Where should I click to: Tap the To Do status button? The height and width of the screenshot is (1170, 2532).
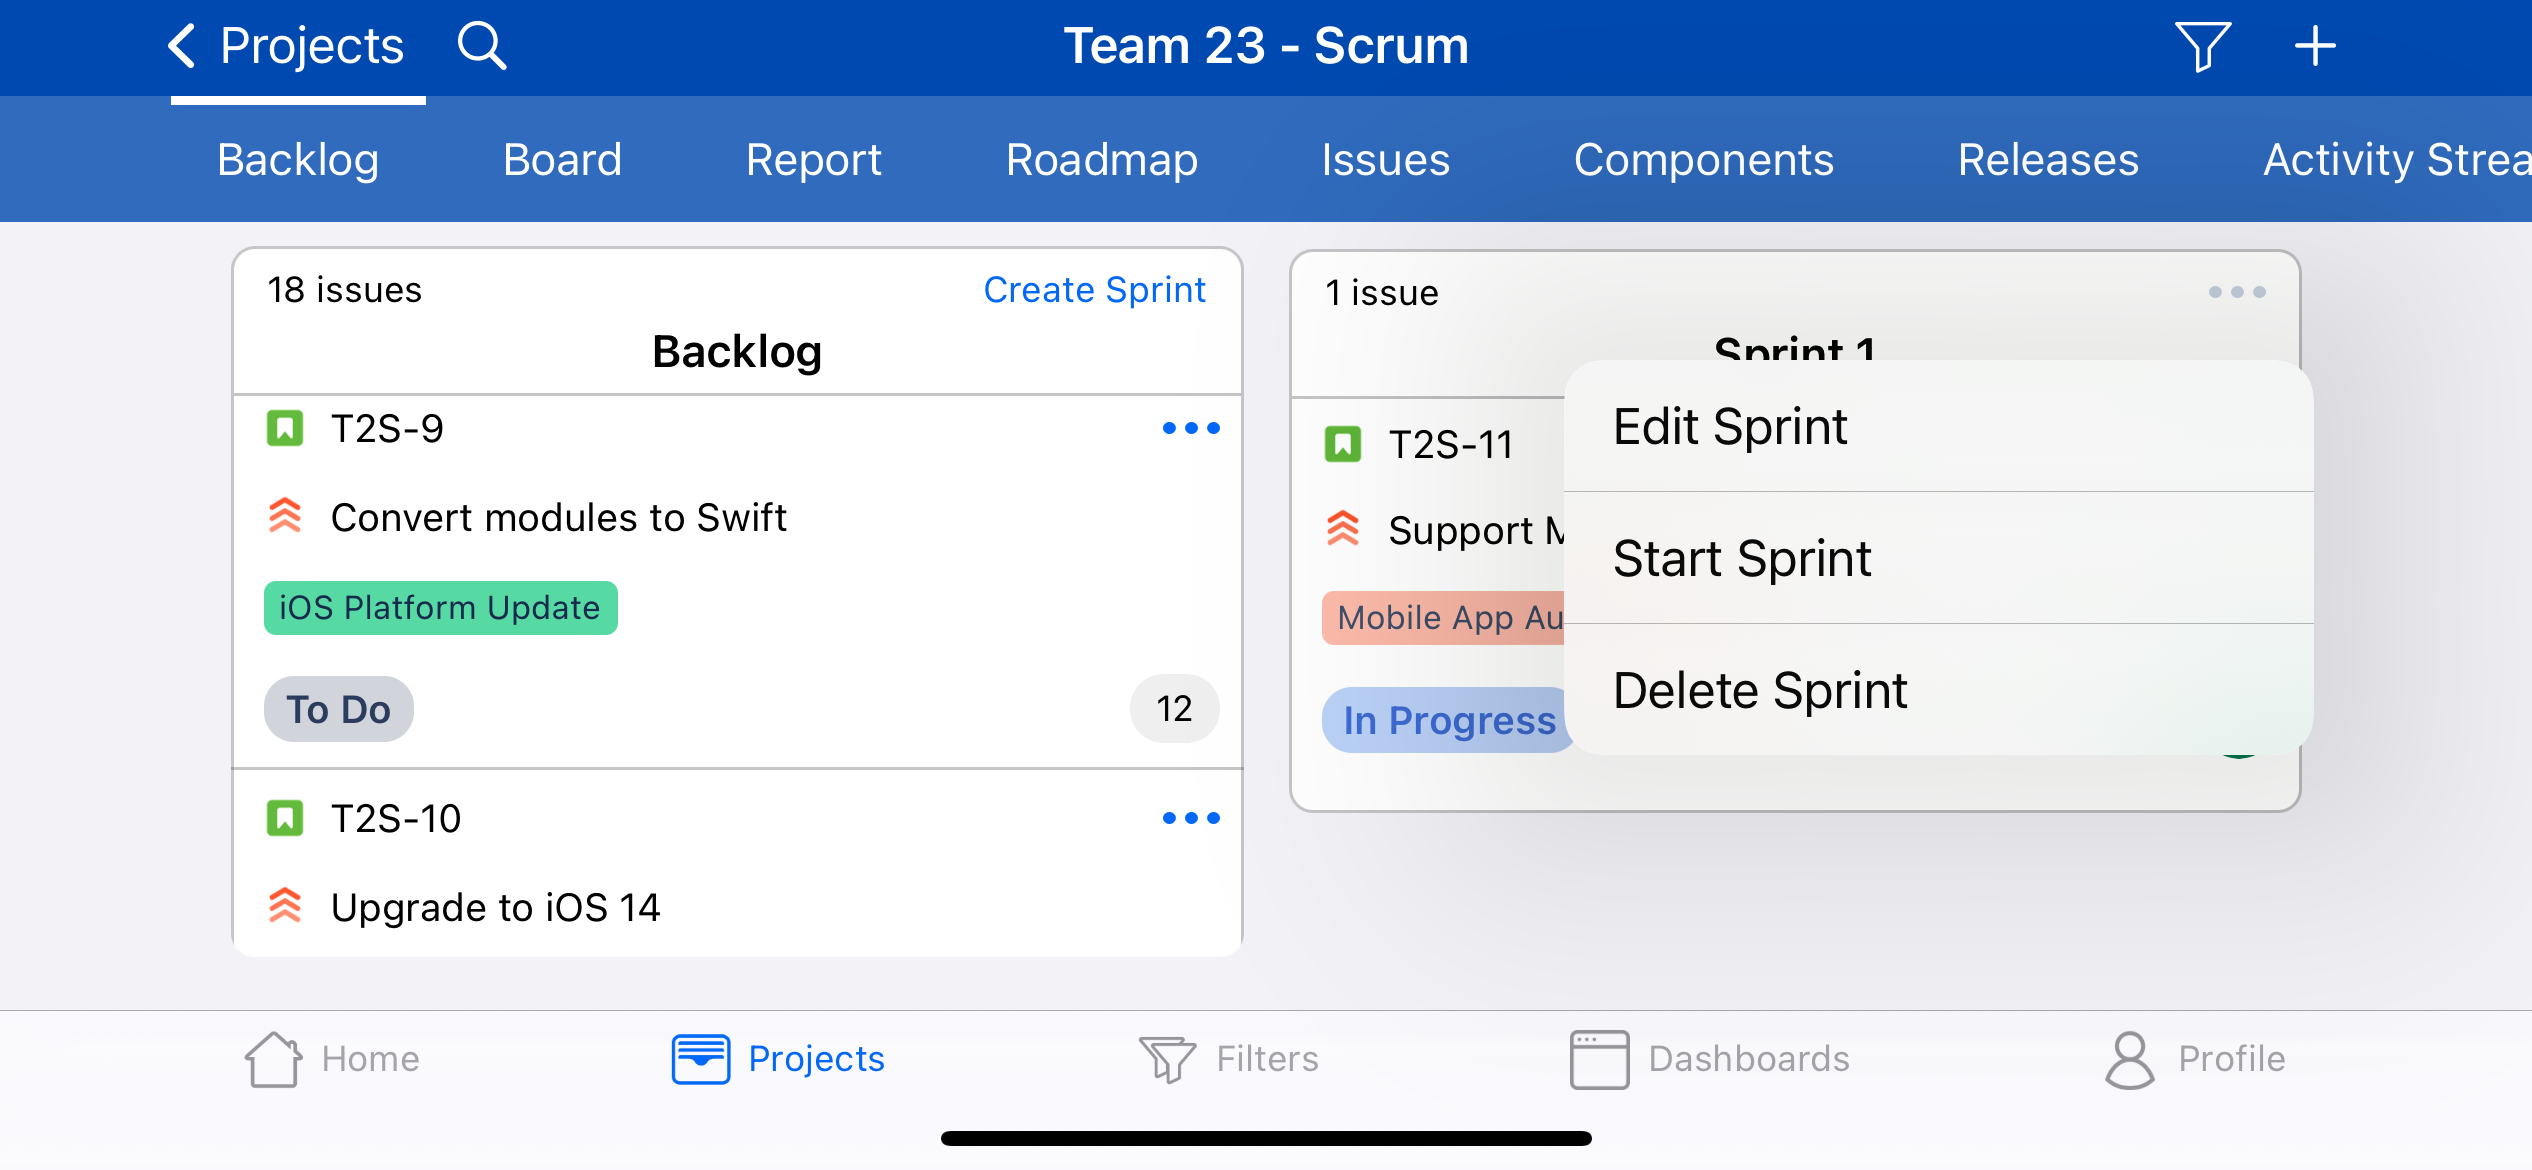click(338, 709)
